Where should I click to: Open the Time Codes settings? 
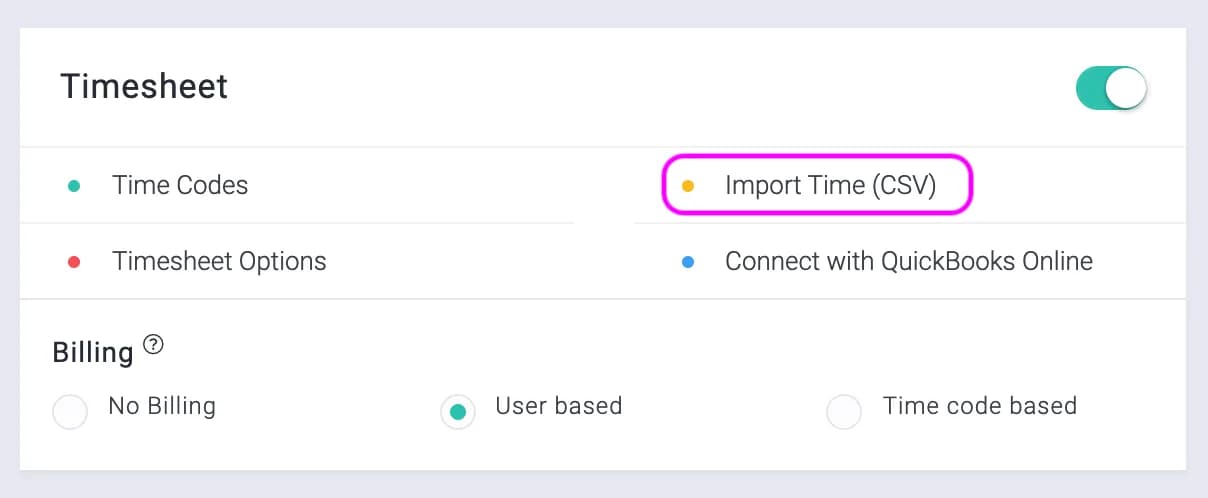coord(180,185)
